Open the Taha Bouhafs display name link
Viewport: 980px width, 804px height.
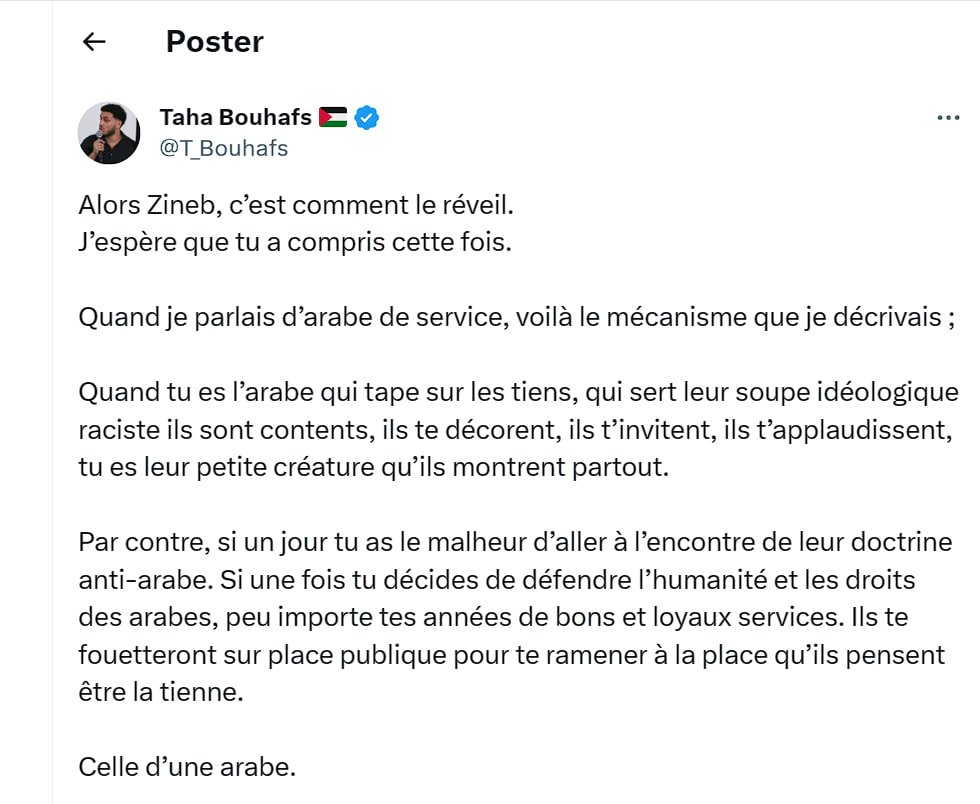(x=236, y=118)
